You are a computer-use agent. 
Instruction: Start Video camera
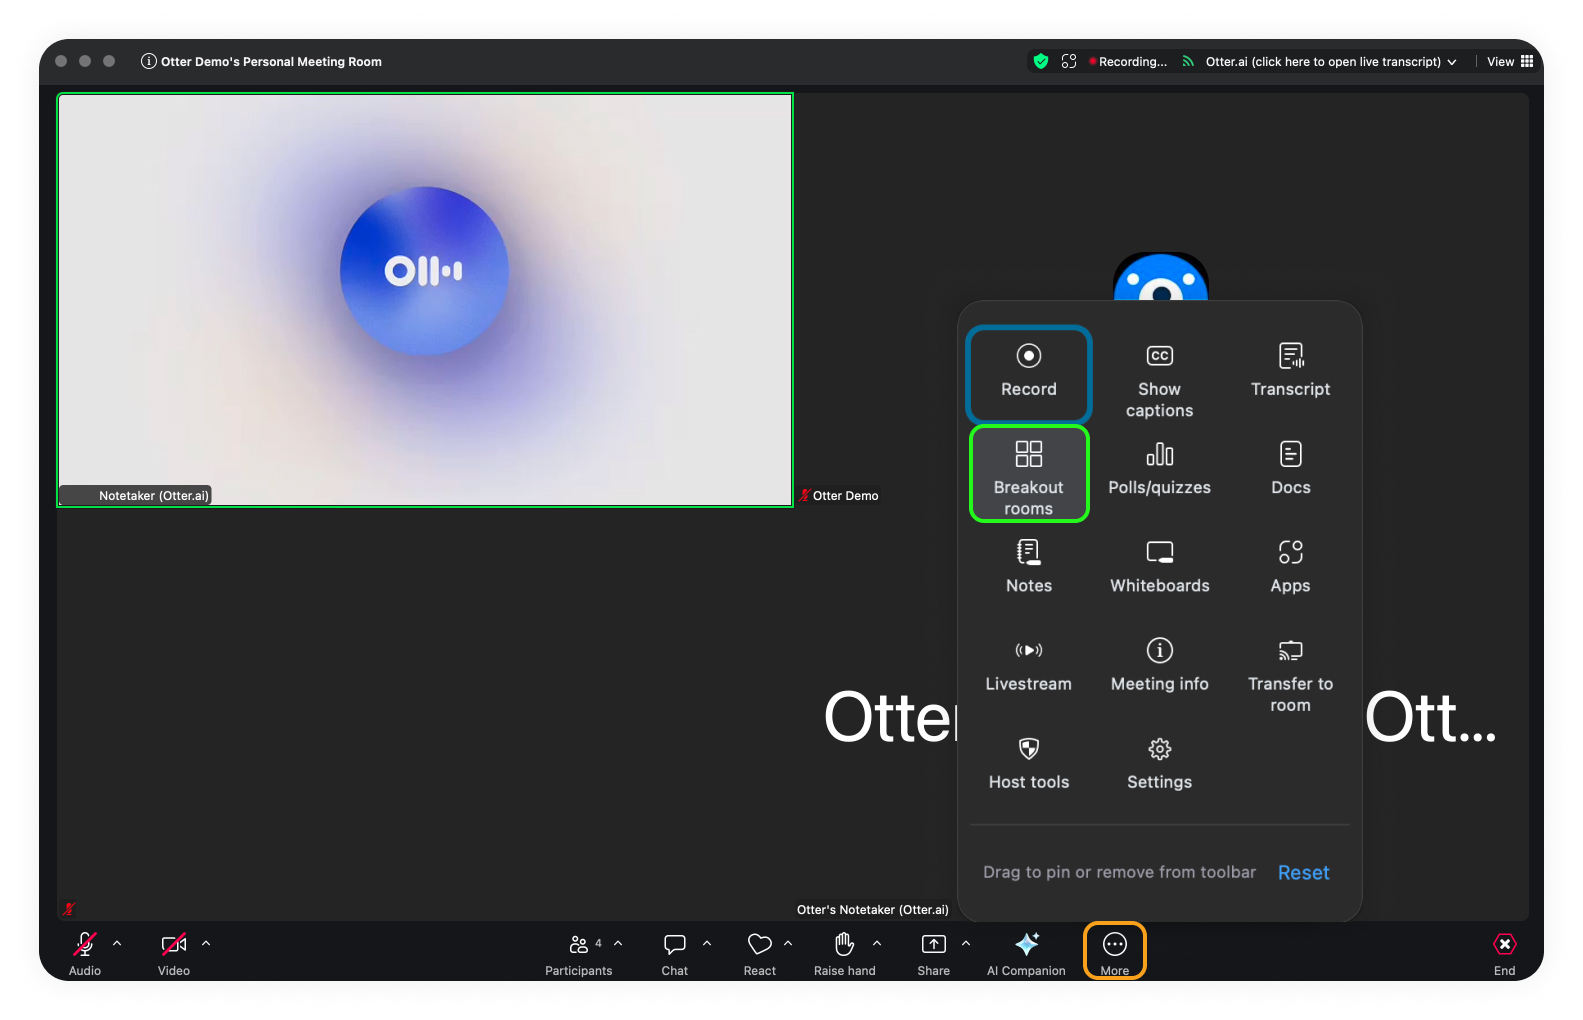(174, 952)
